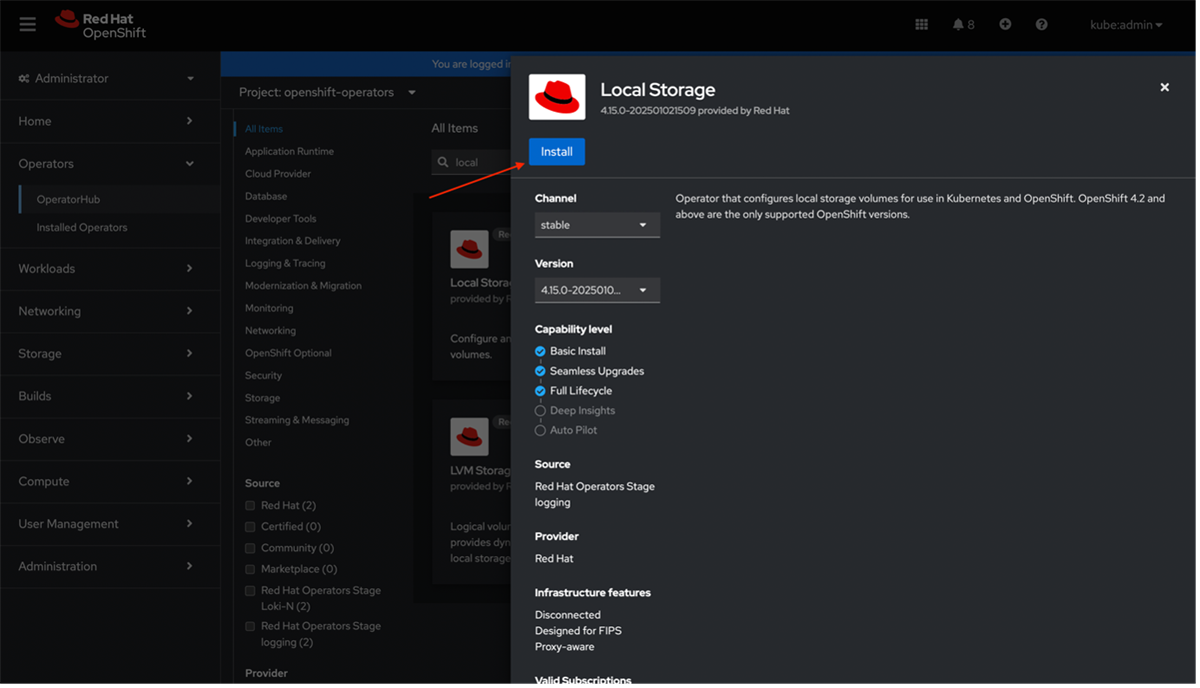Image resolution: width=1200 pixels, height=688 pixels.
Task: Check the Community (0) source filter
Action: click(x=250, y=548)
